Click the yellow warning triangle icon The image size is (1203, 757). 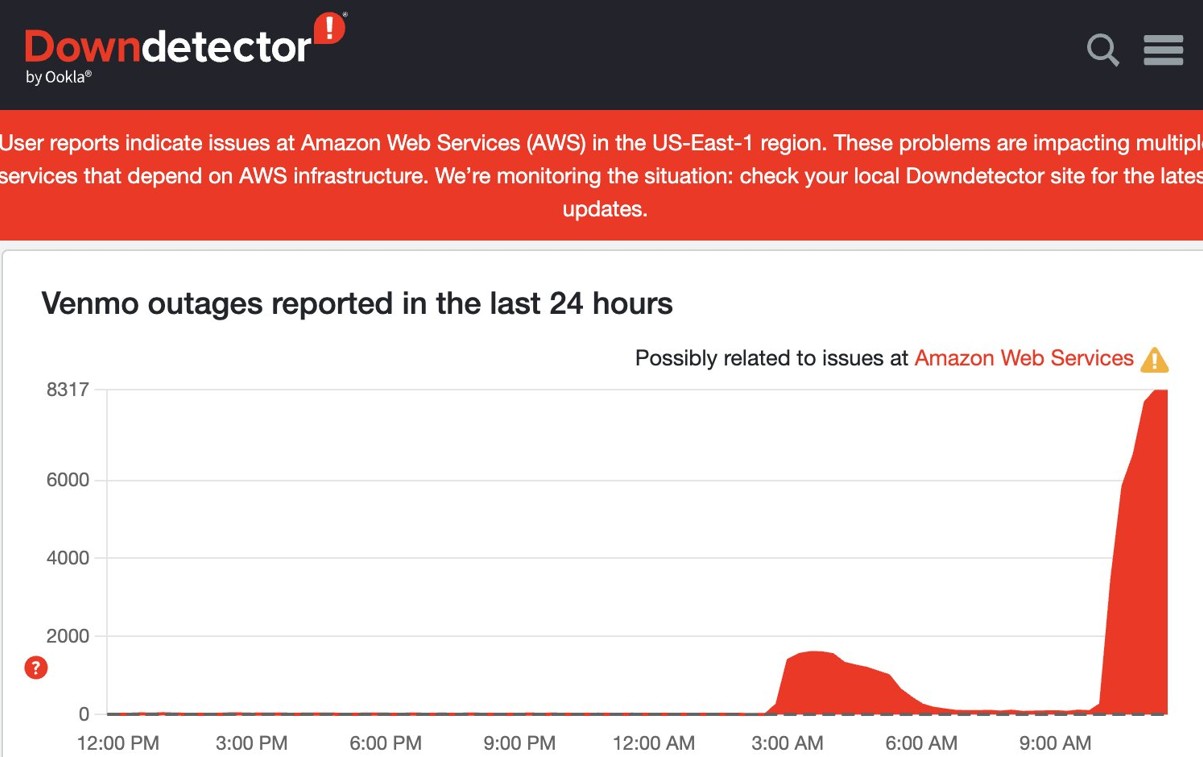[1155, 359]
